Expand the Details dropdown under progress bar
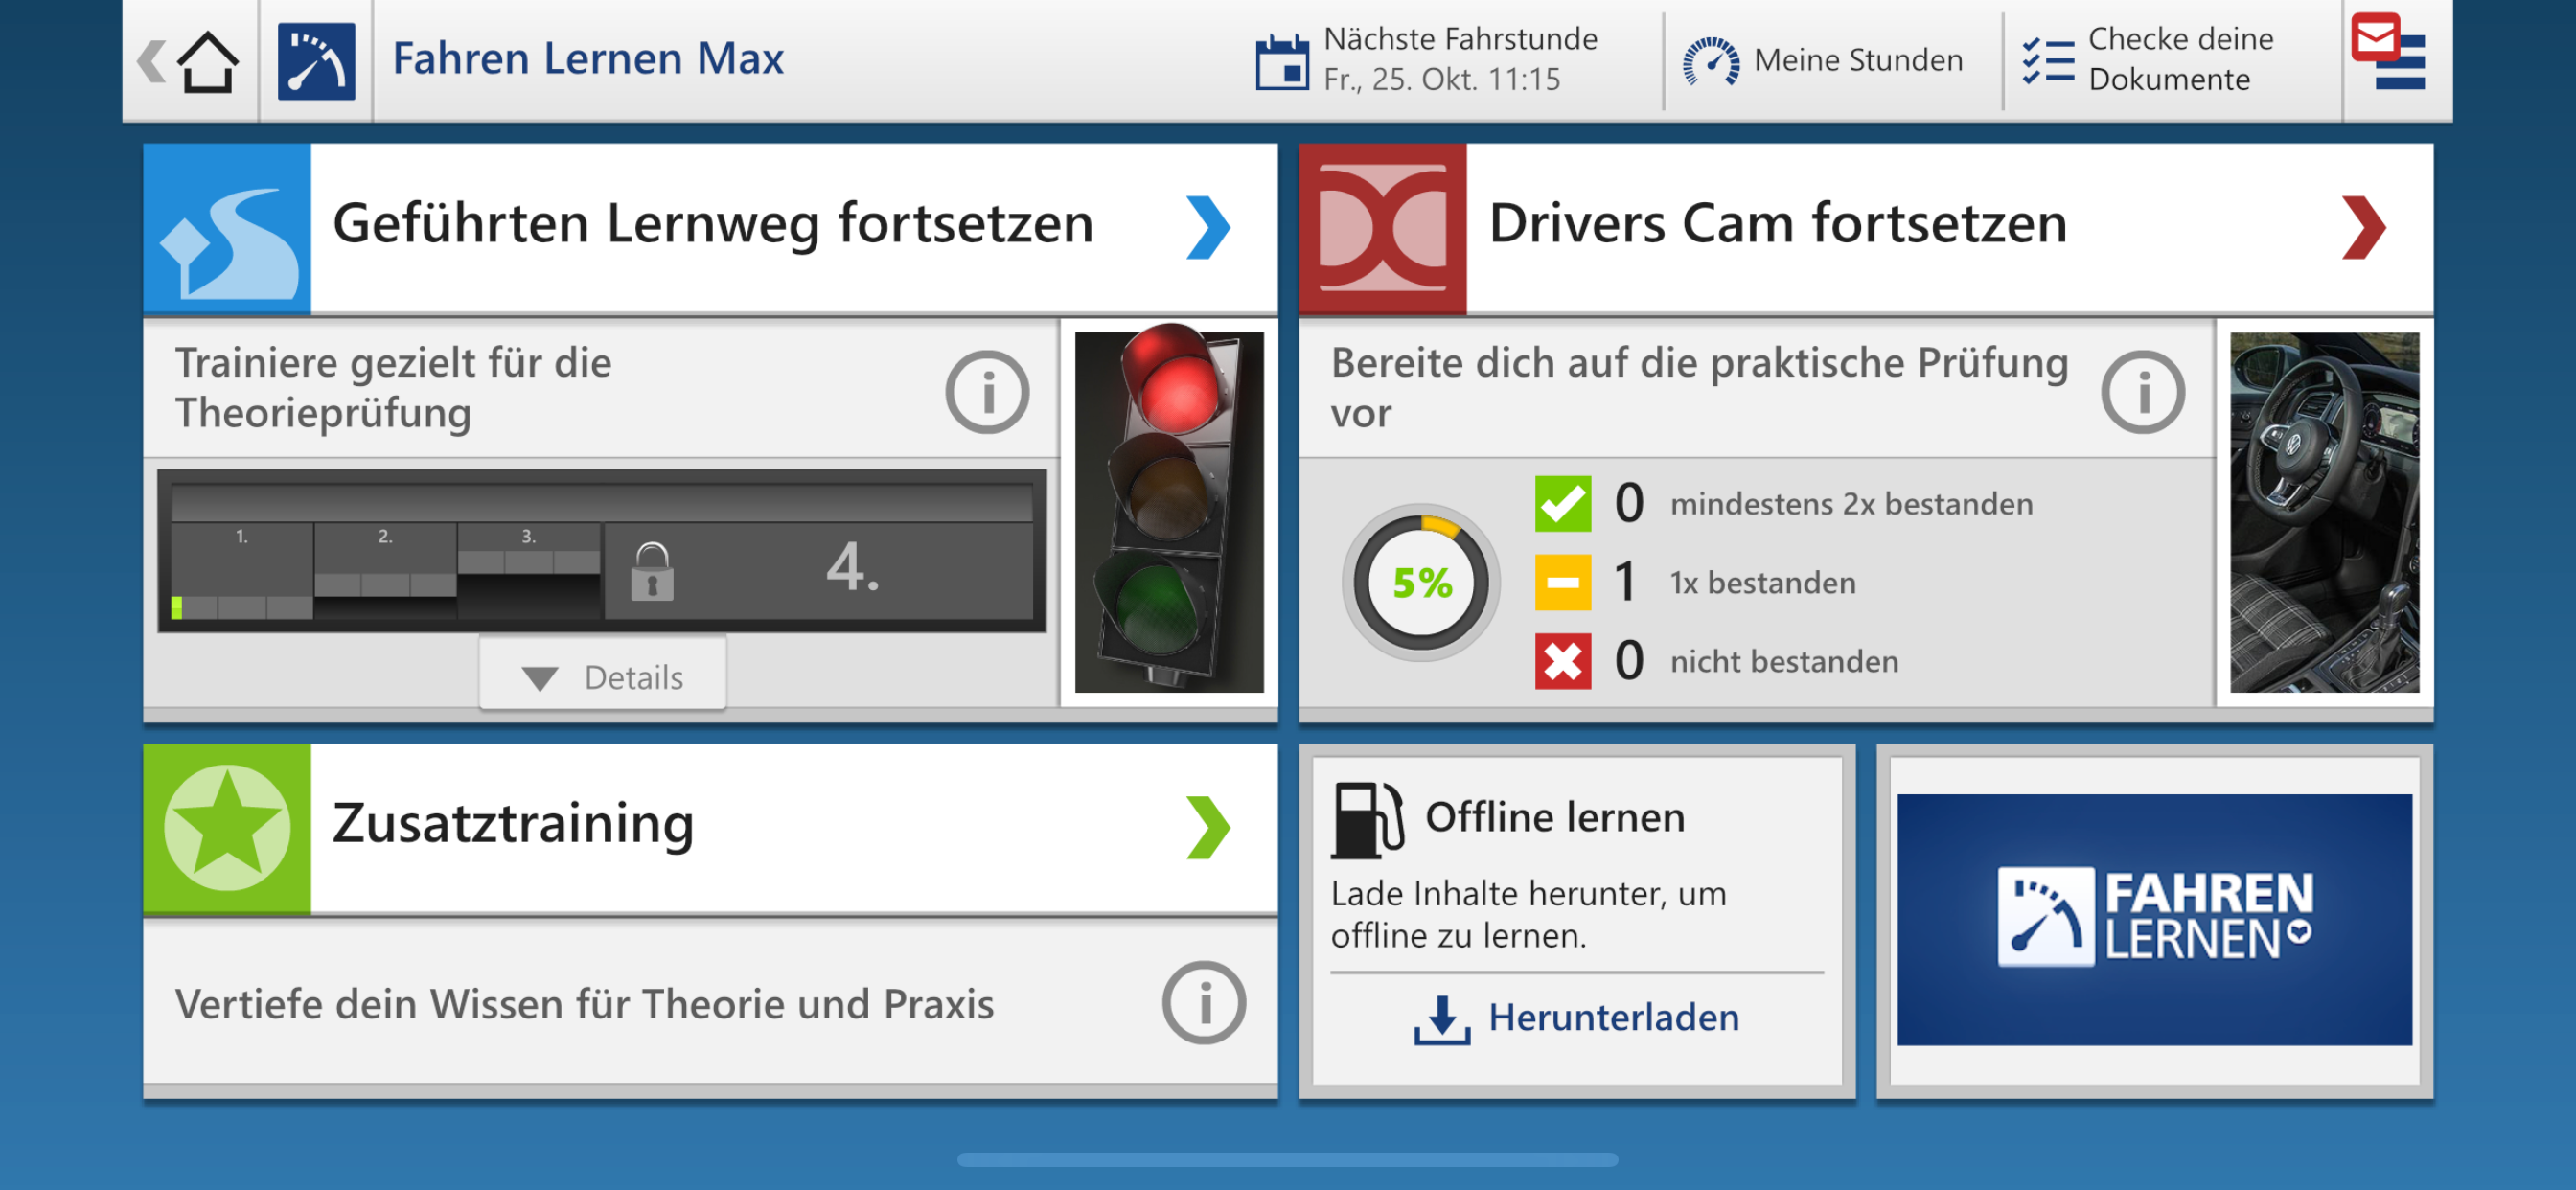This screenshot has height=1190, width=2576. click(x=603, y=677)
